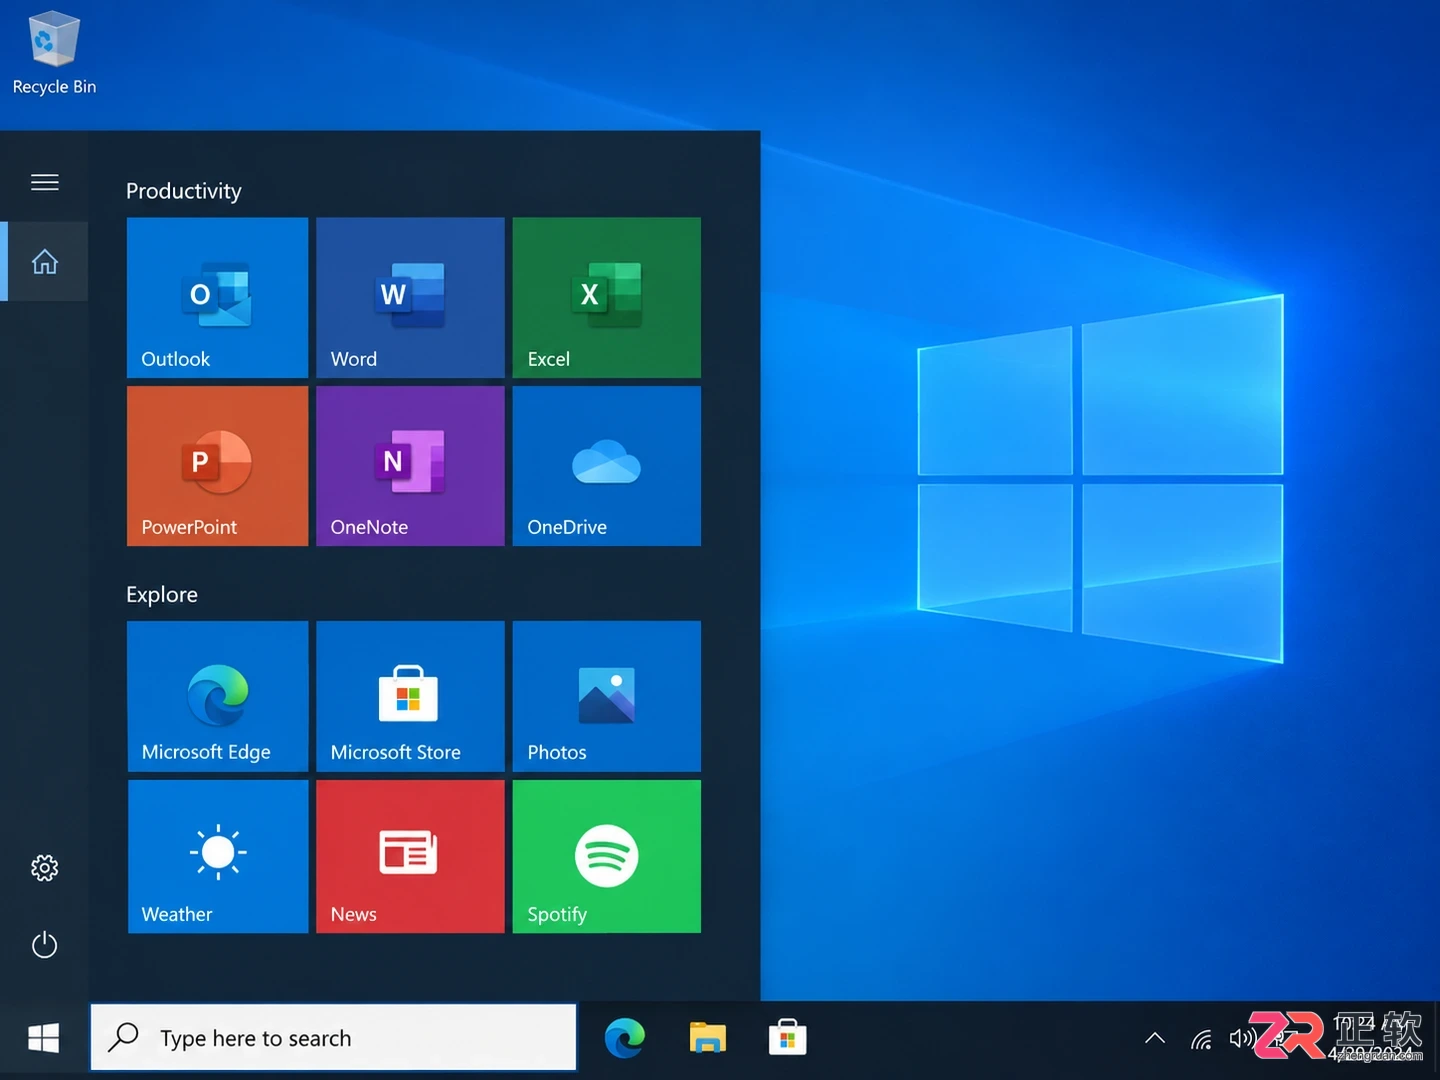Open File Explorer from the taskbar
The image size is (1440, 1080).
[707, 1038]
